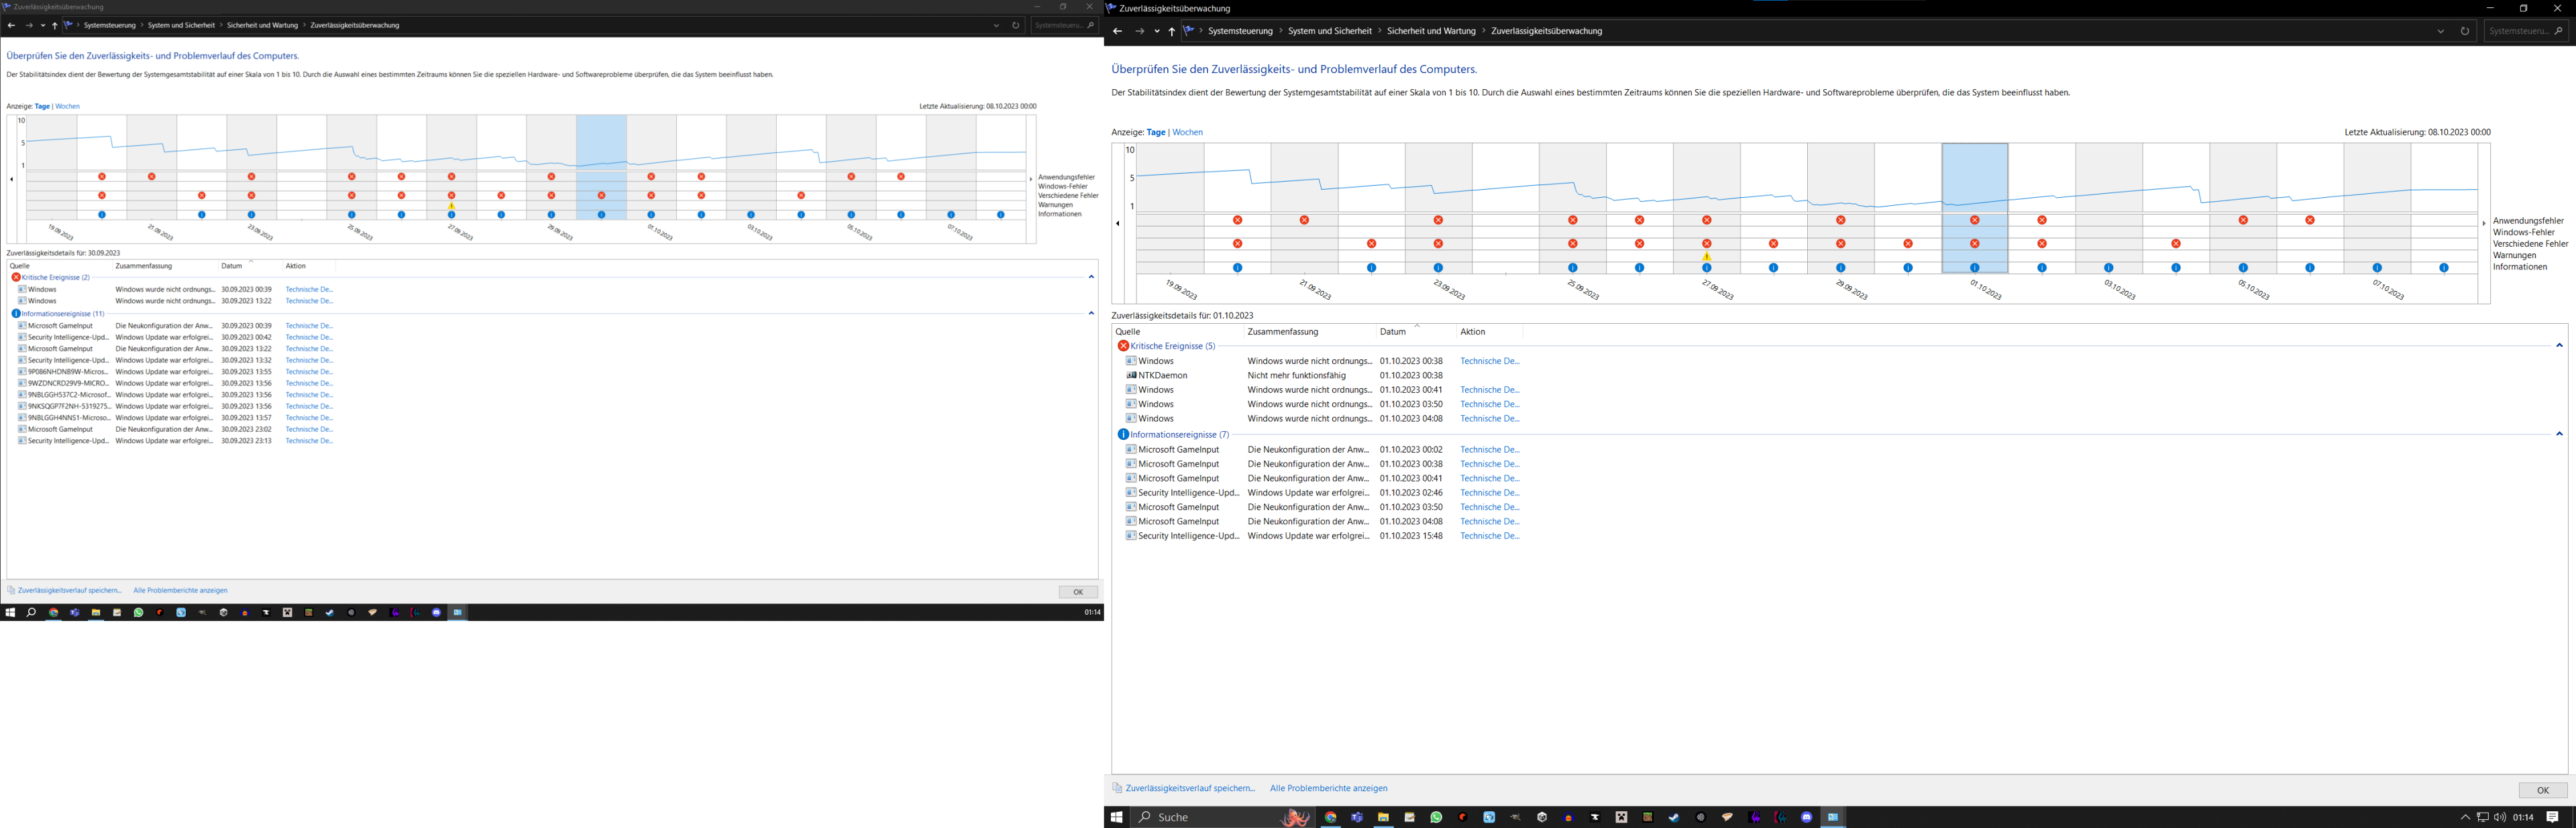The height and width of the screenshot is (828, 2576).
Task: Open Steam from the taskbar with Suche box
Action: [1674, 817]
